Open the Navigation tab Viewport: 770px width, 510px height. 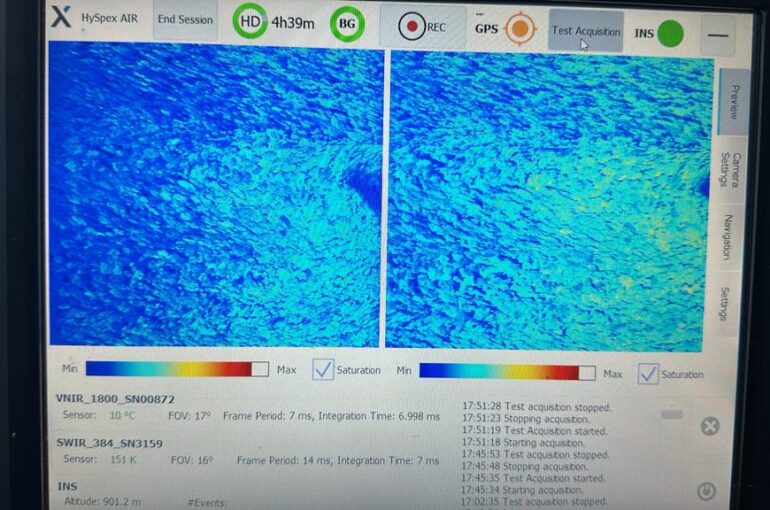[x=727, y=237]
